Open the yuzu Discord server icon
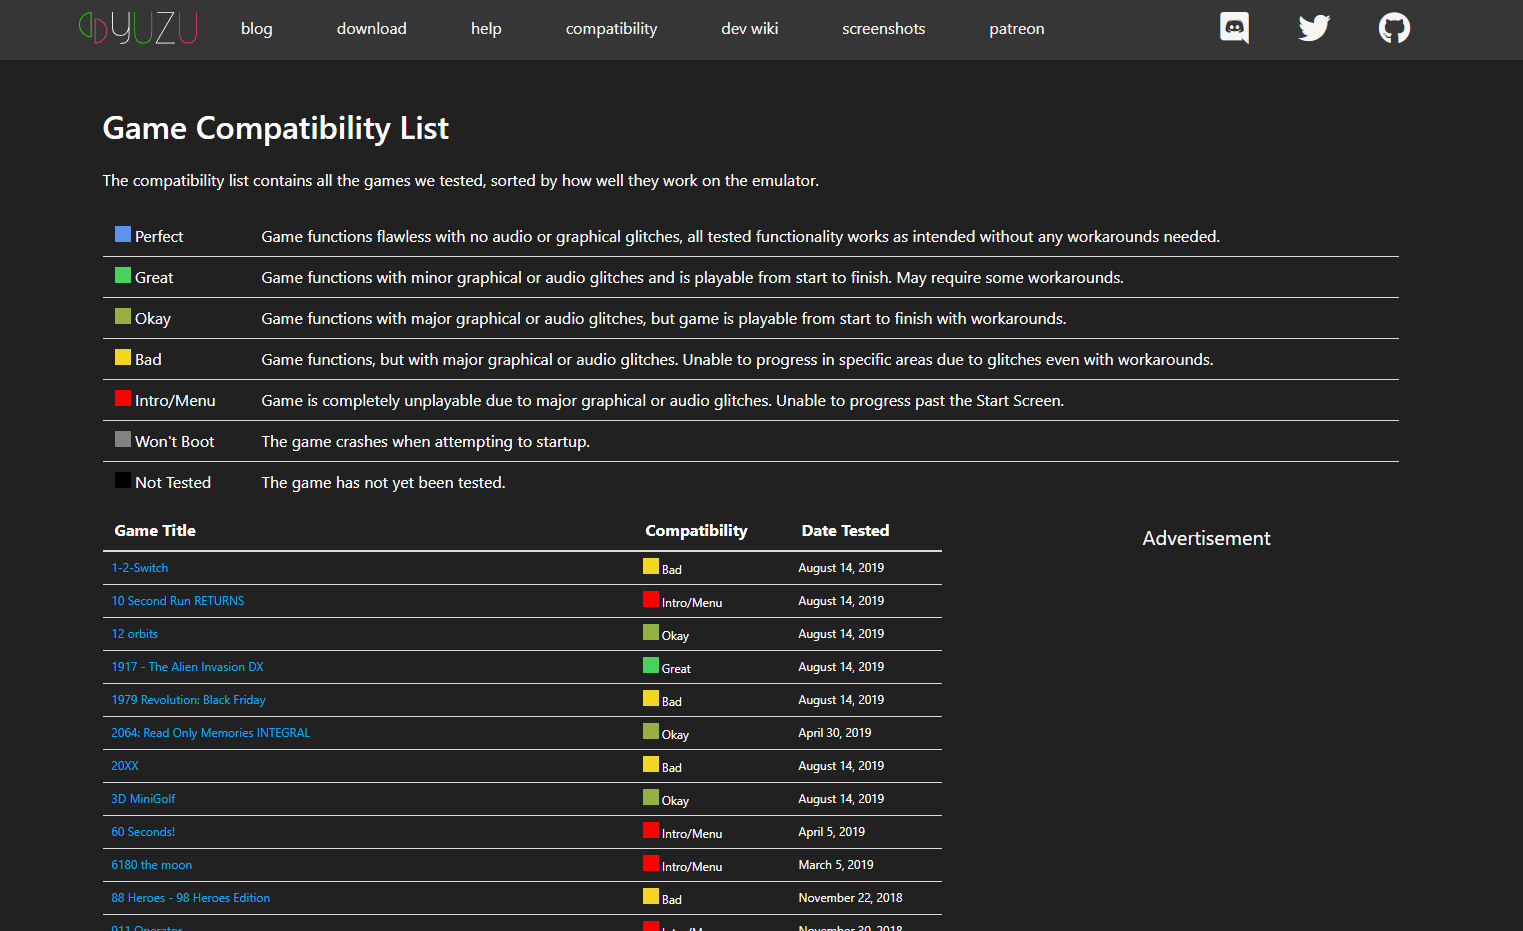This screenshot has height=931, width=1523. coord(1234,28)
